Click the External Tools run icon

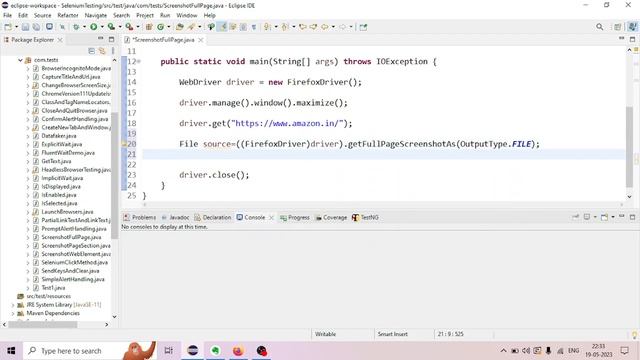tap(129, 27)
